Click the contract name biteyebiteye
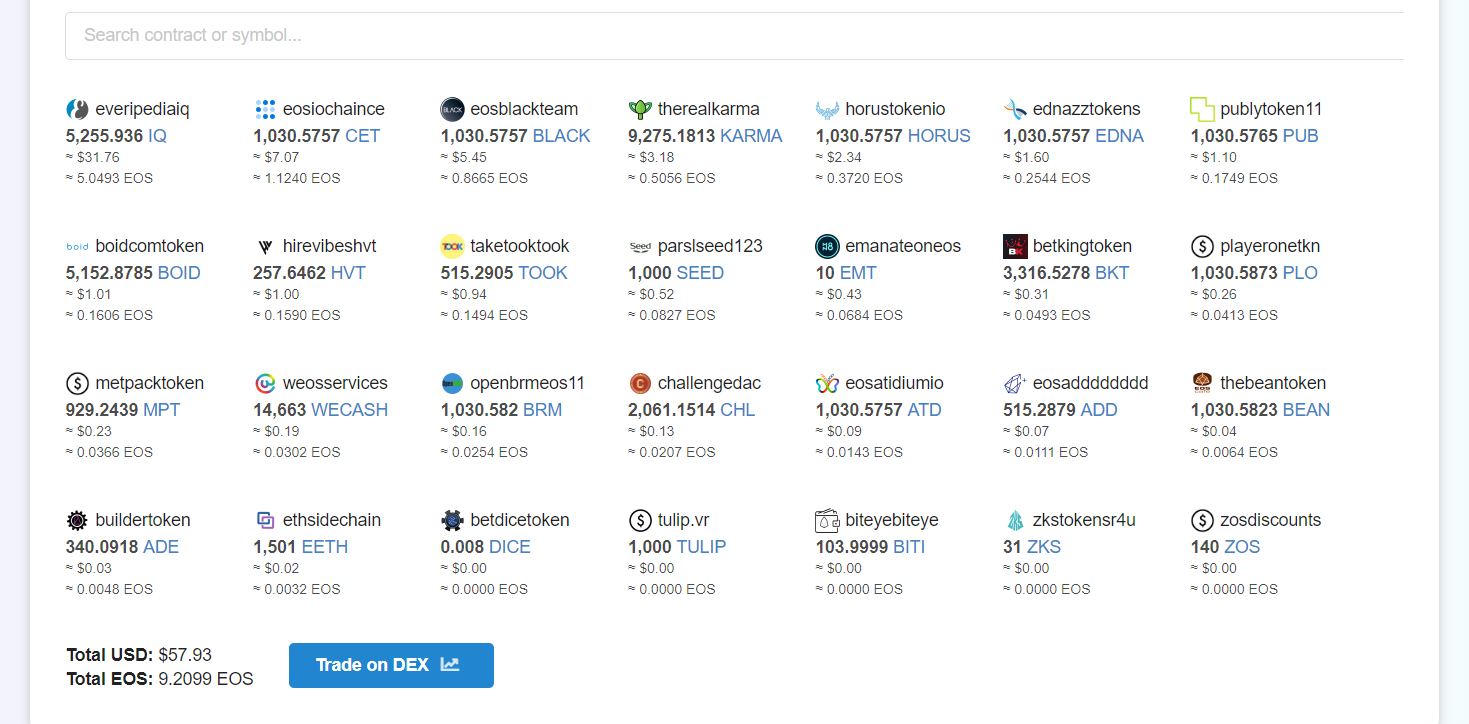Image resolution: width=1469 pixels, height=724 pixels. point(892,520)
